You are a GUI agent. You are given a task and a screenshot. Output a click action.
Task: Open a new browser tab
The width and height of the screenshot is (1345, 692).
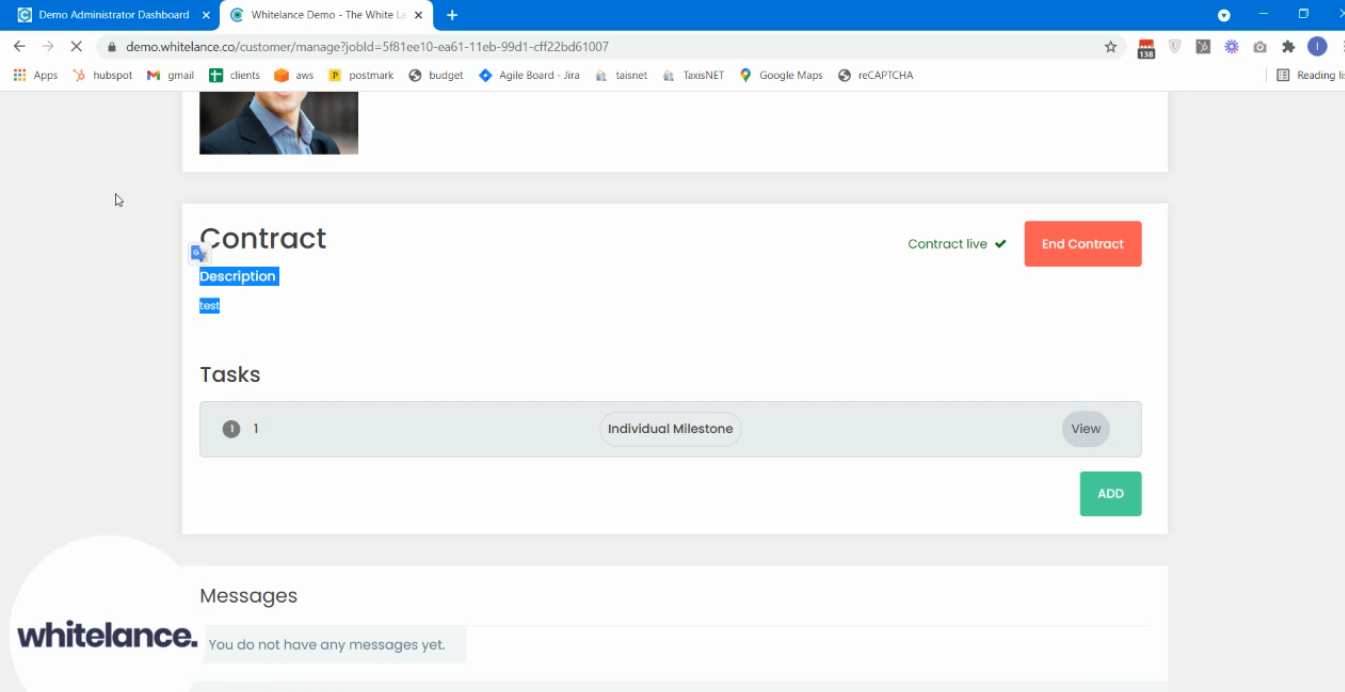tap(452, 15)
